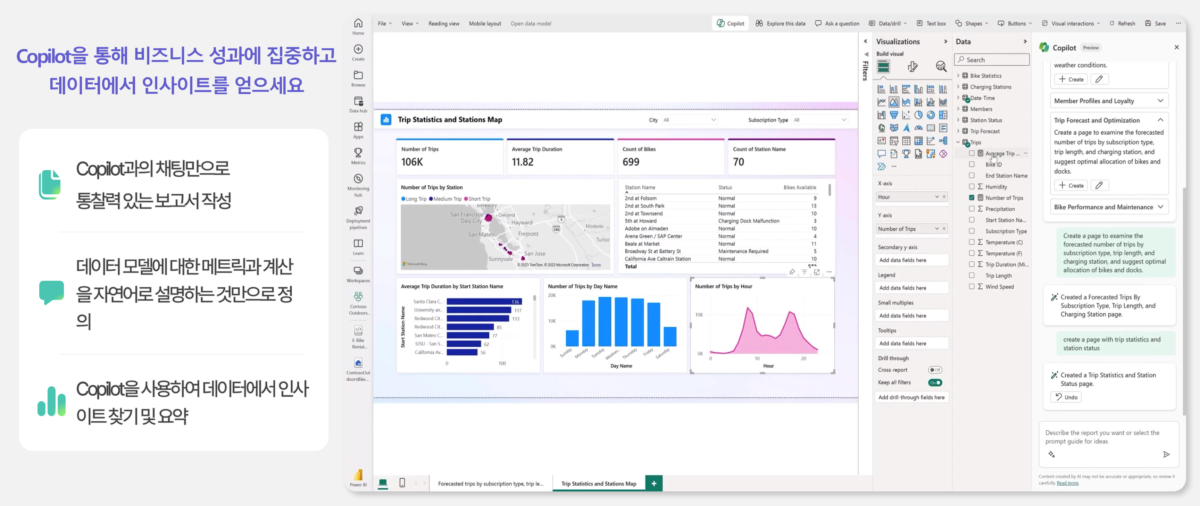Image resolution: width=1200 pixels, height=506 pixels.
Task: Open the Trip Statistics and Stations Map tab
Action: tap(599, 483)
